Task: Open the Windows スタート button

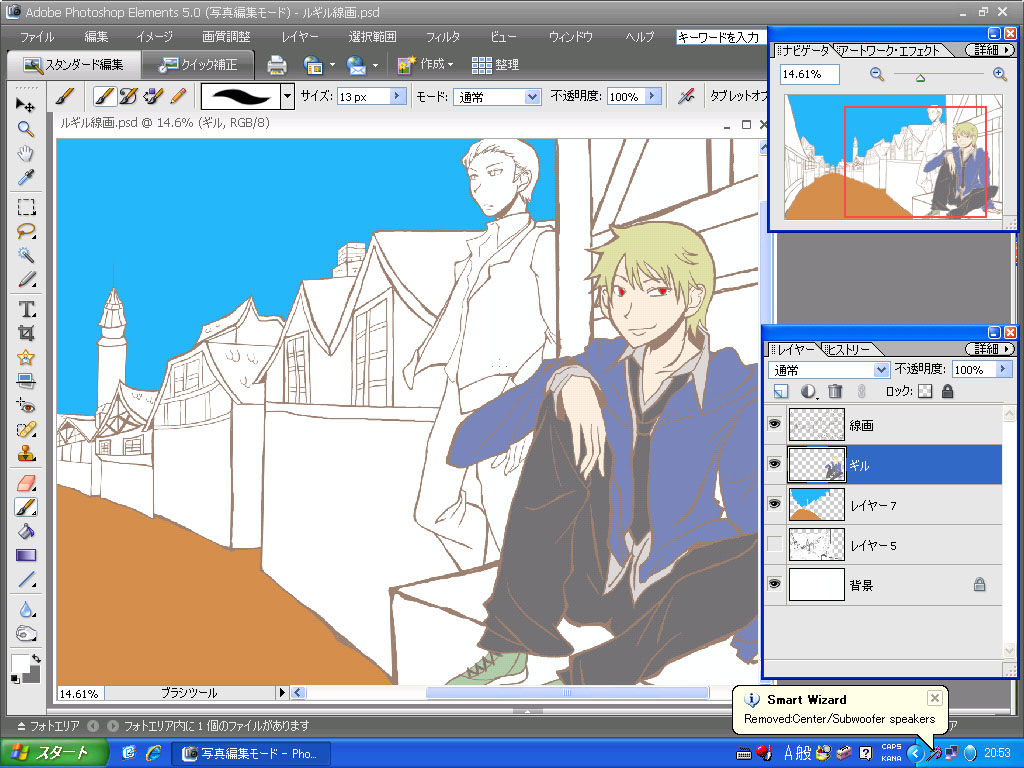Action: (x=54, y=753)
